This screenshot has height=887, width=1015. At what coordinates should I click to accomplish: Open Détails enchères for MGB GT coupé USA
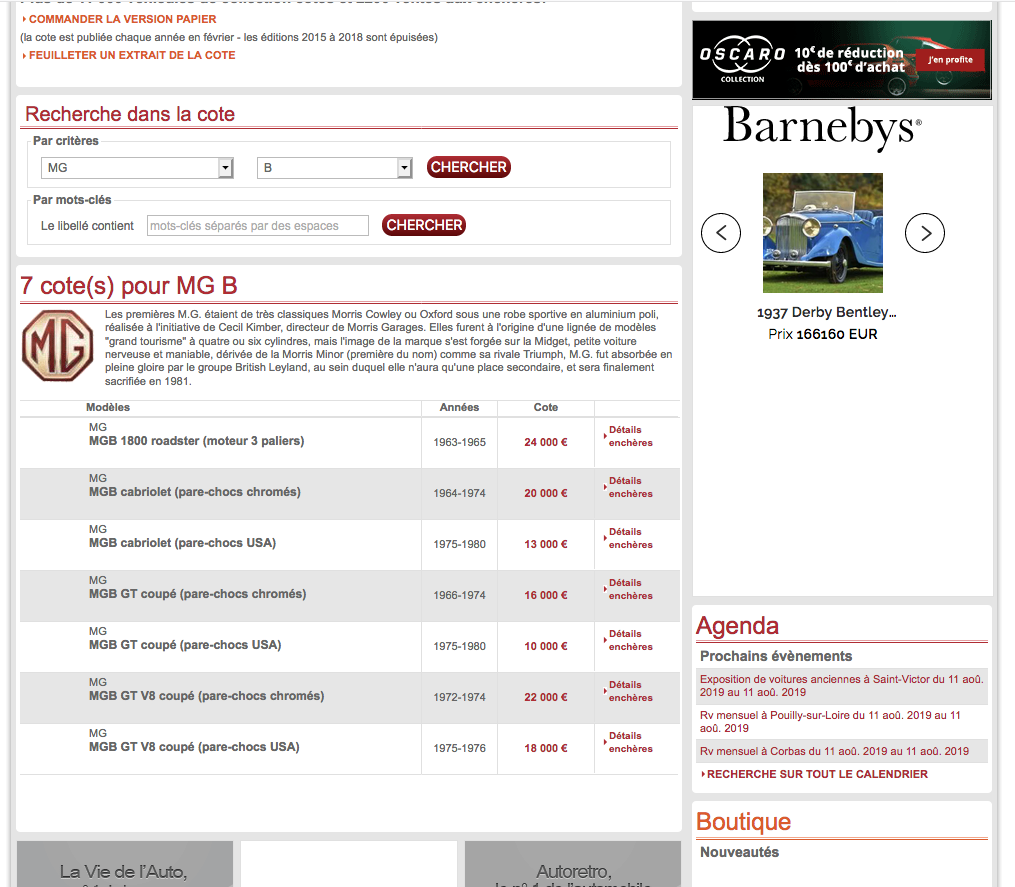(630, 640)
